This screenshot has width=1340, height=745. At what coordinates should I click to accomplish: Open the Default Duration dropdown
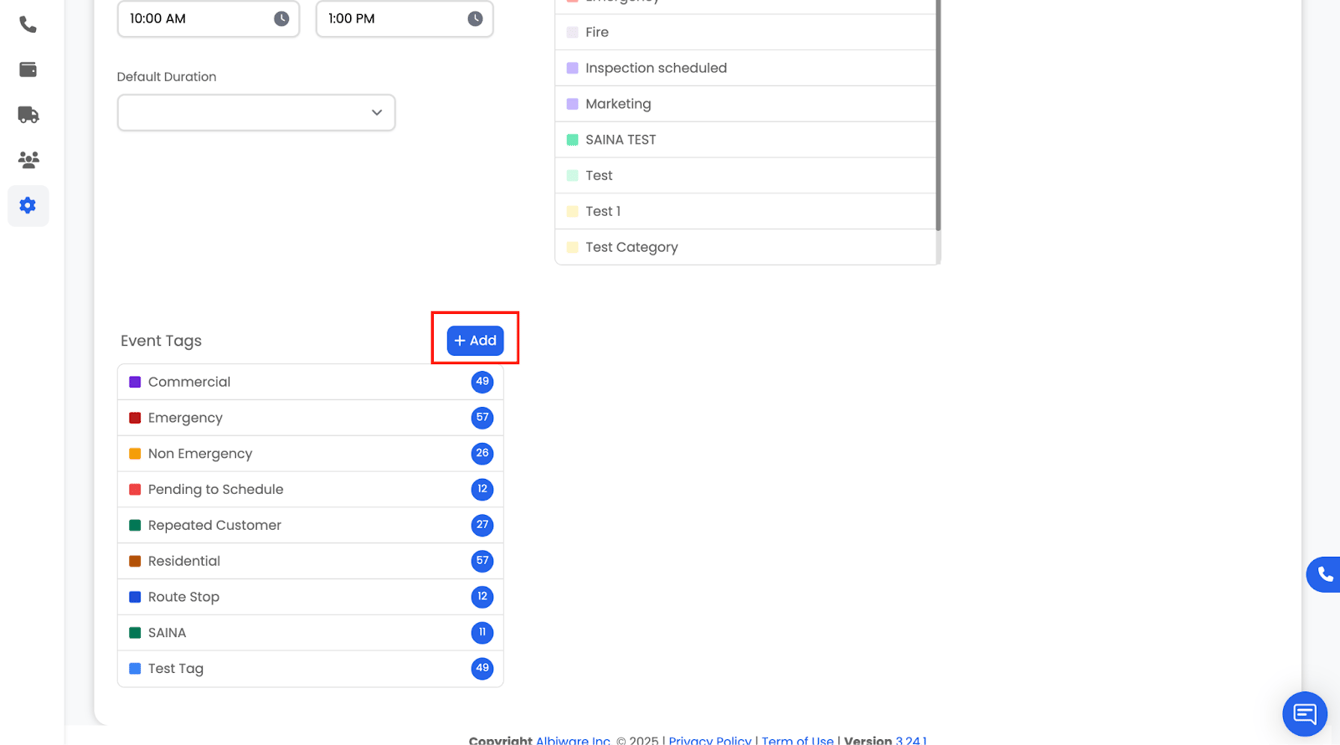coord(256,113)
